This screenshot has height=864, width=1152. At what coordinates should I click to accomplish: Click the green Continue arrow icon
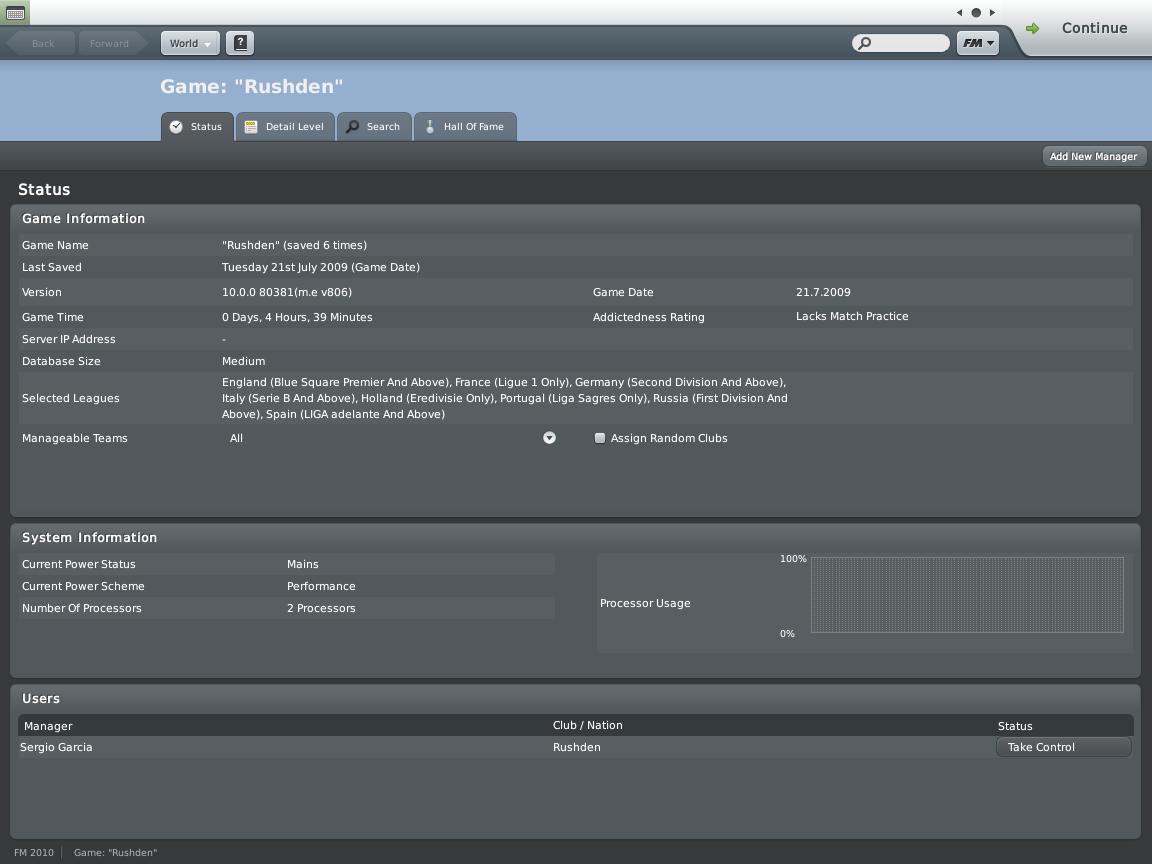(1033, 28)
